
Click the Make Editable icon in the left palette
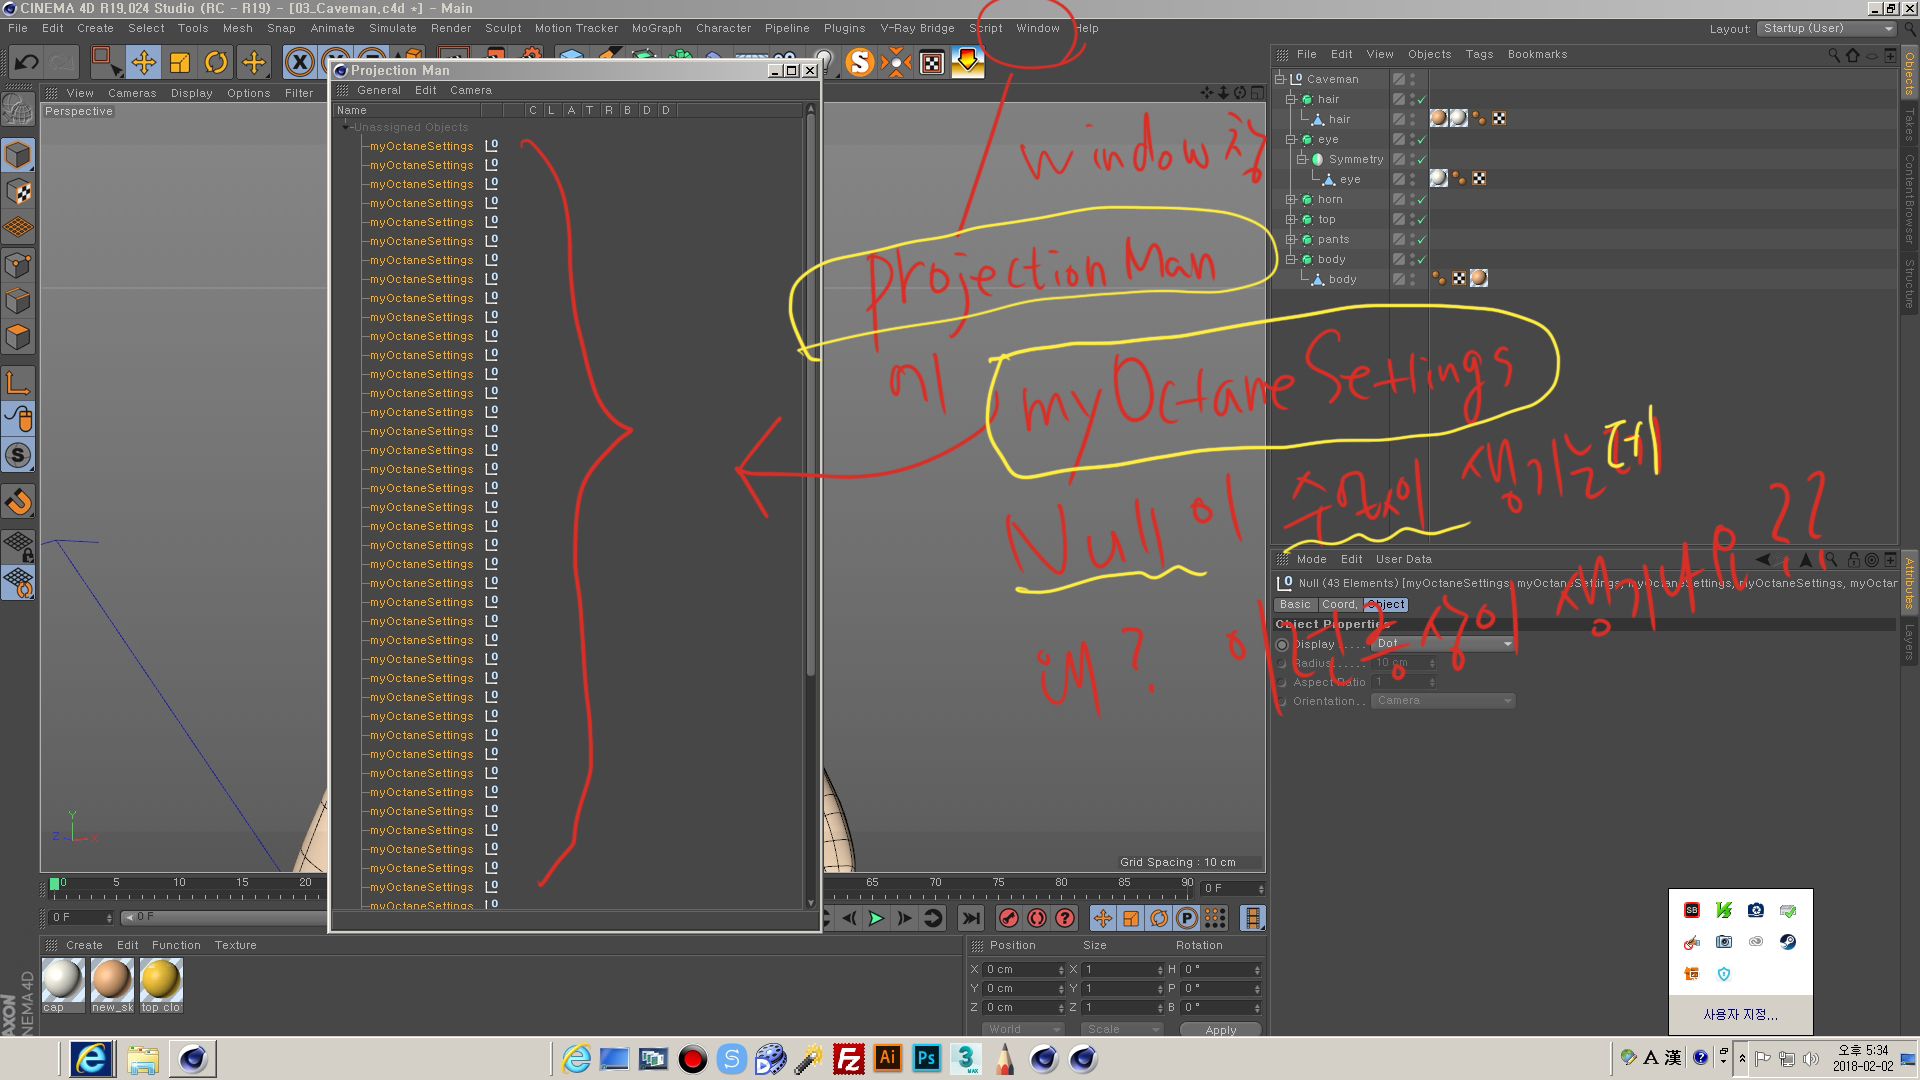pyautogui.click(x=18, y=108)
